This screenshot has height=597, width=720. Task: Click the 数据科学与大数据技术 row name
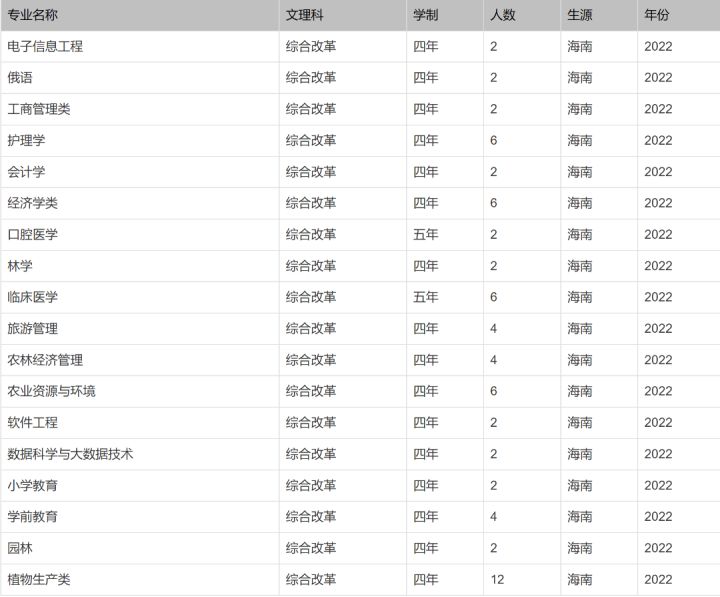tap(70, 454)
